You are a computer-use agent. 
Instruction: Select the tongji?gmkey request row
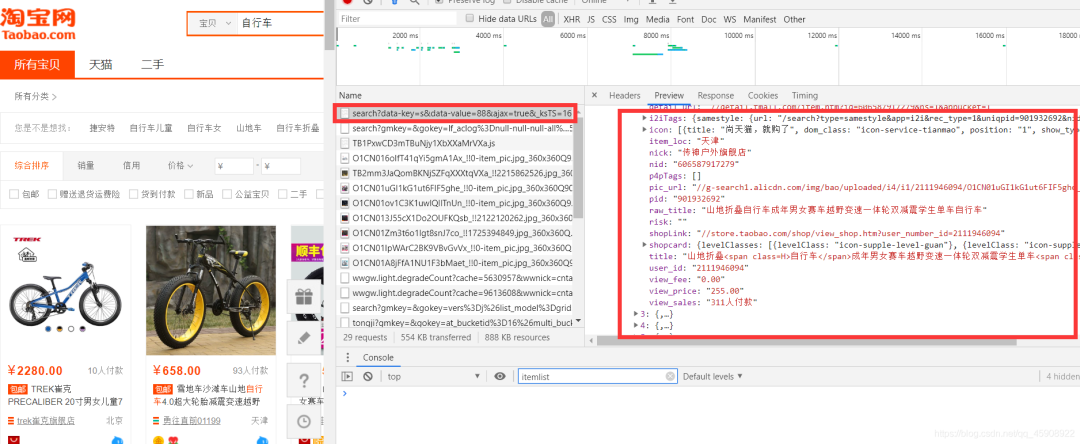455,322
